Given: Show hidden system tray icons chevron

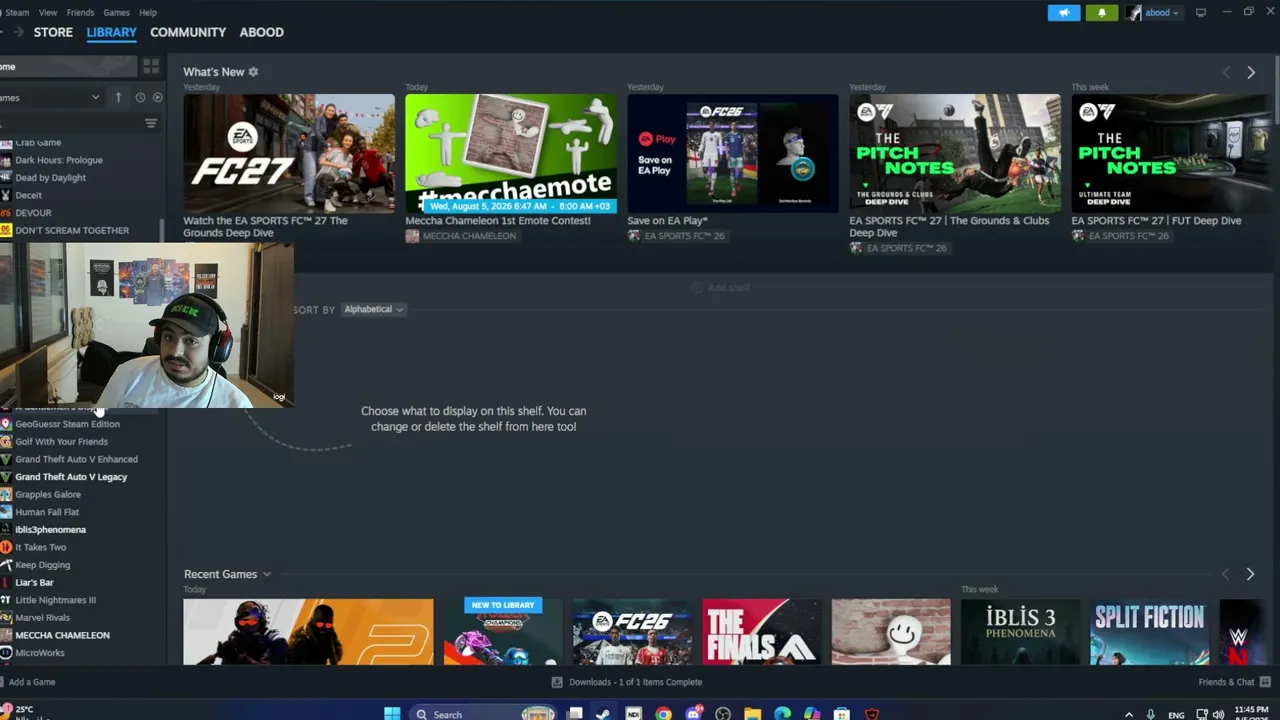Looking at the screenshot, I should point(1129,714).
